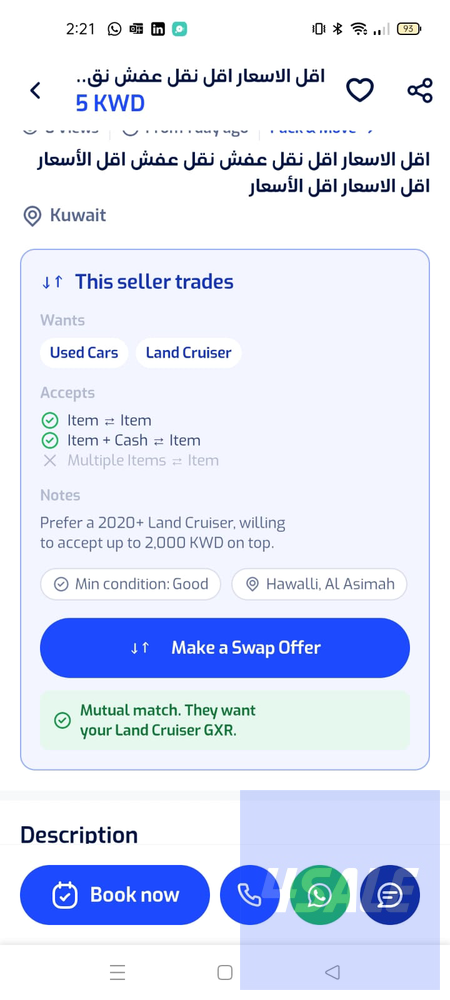The height and width of the screenshot is (1000, 450).
Task: Contact seller through WhatsApp icon
Action: [319, 895]
